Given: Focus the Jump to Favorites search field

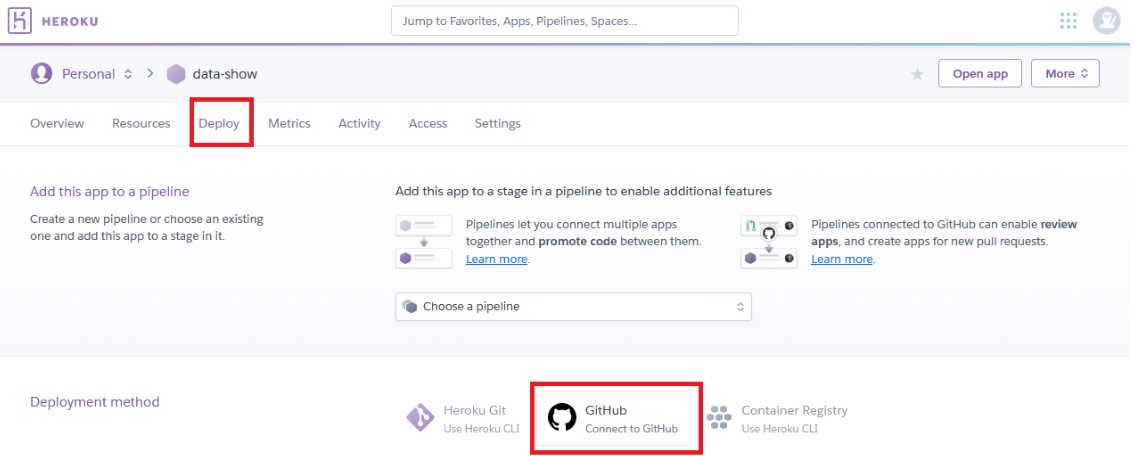Looking at the screenshot, I should click(564, 21).
